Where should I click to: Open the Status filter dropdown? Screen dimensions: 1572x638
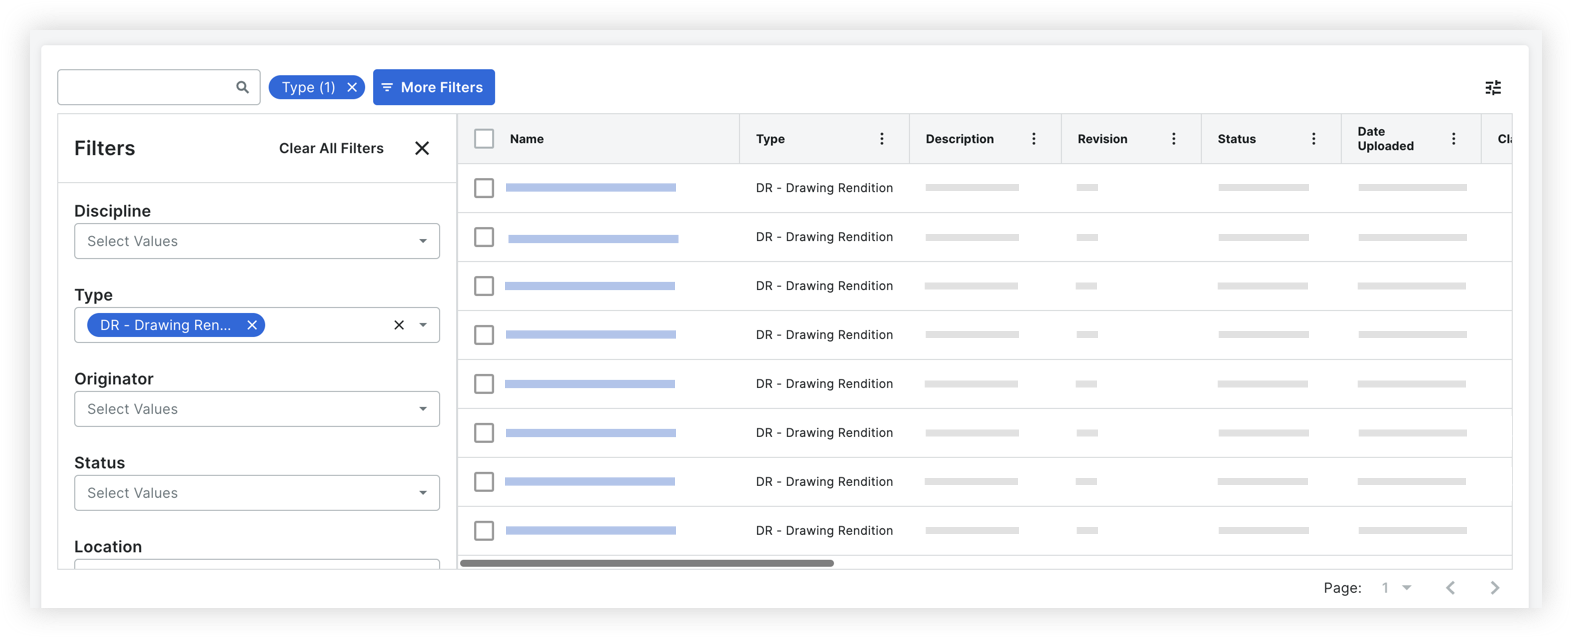423,493
